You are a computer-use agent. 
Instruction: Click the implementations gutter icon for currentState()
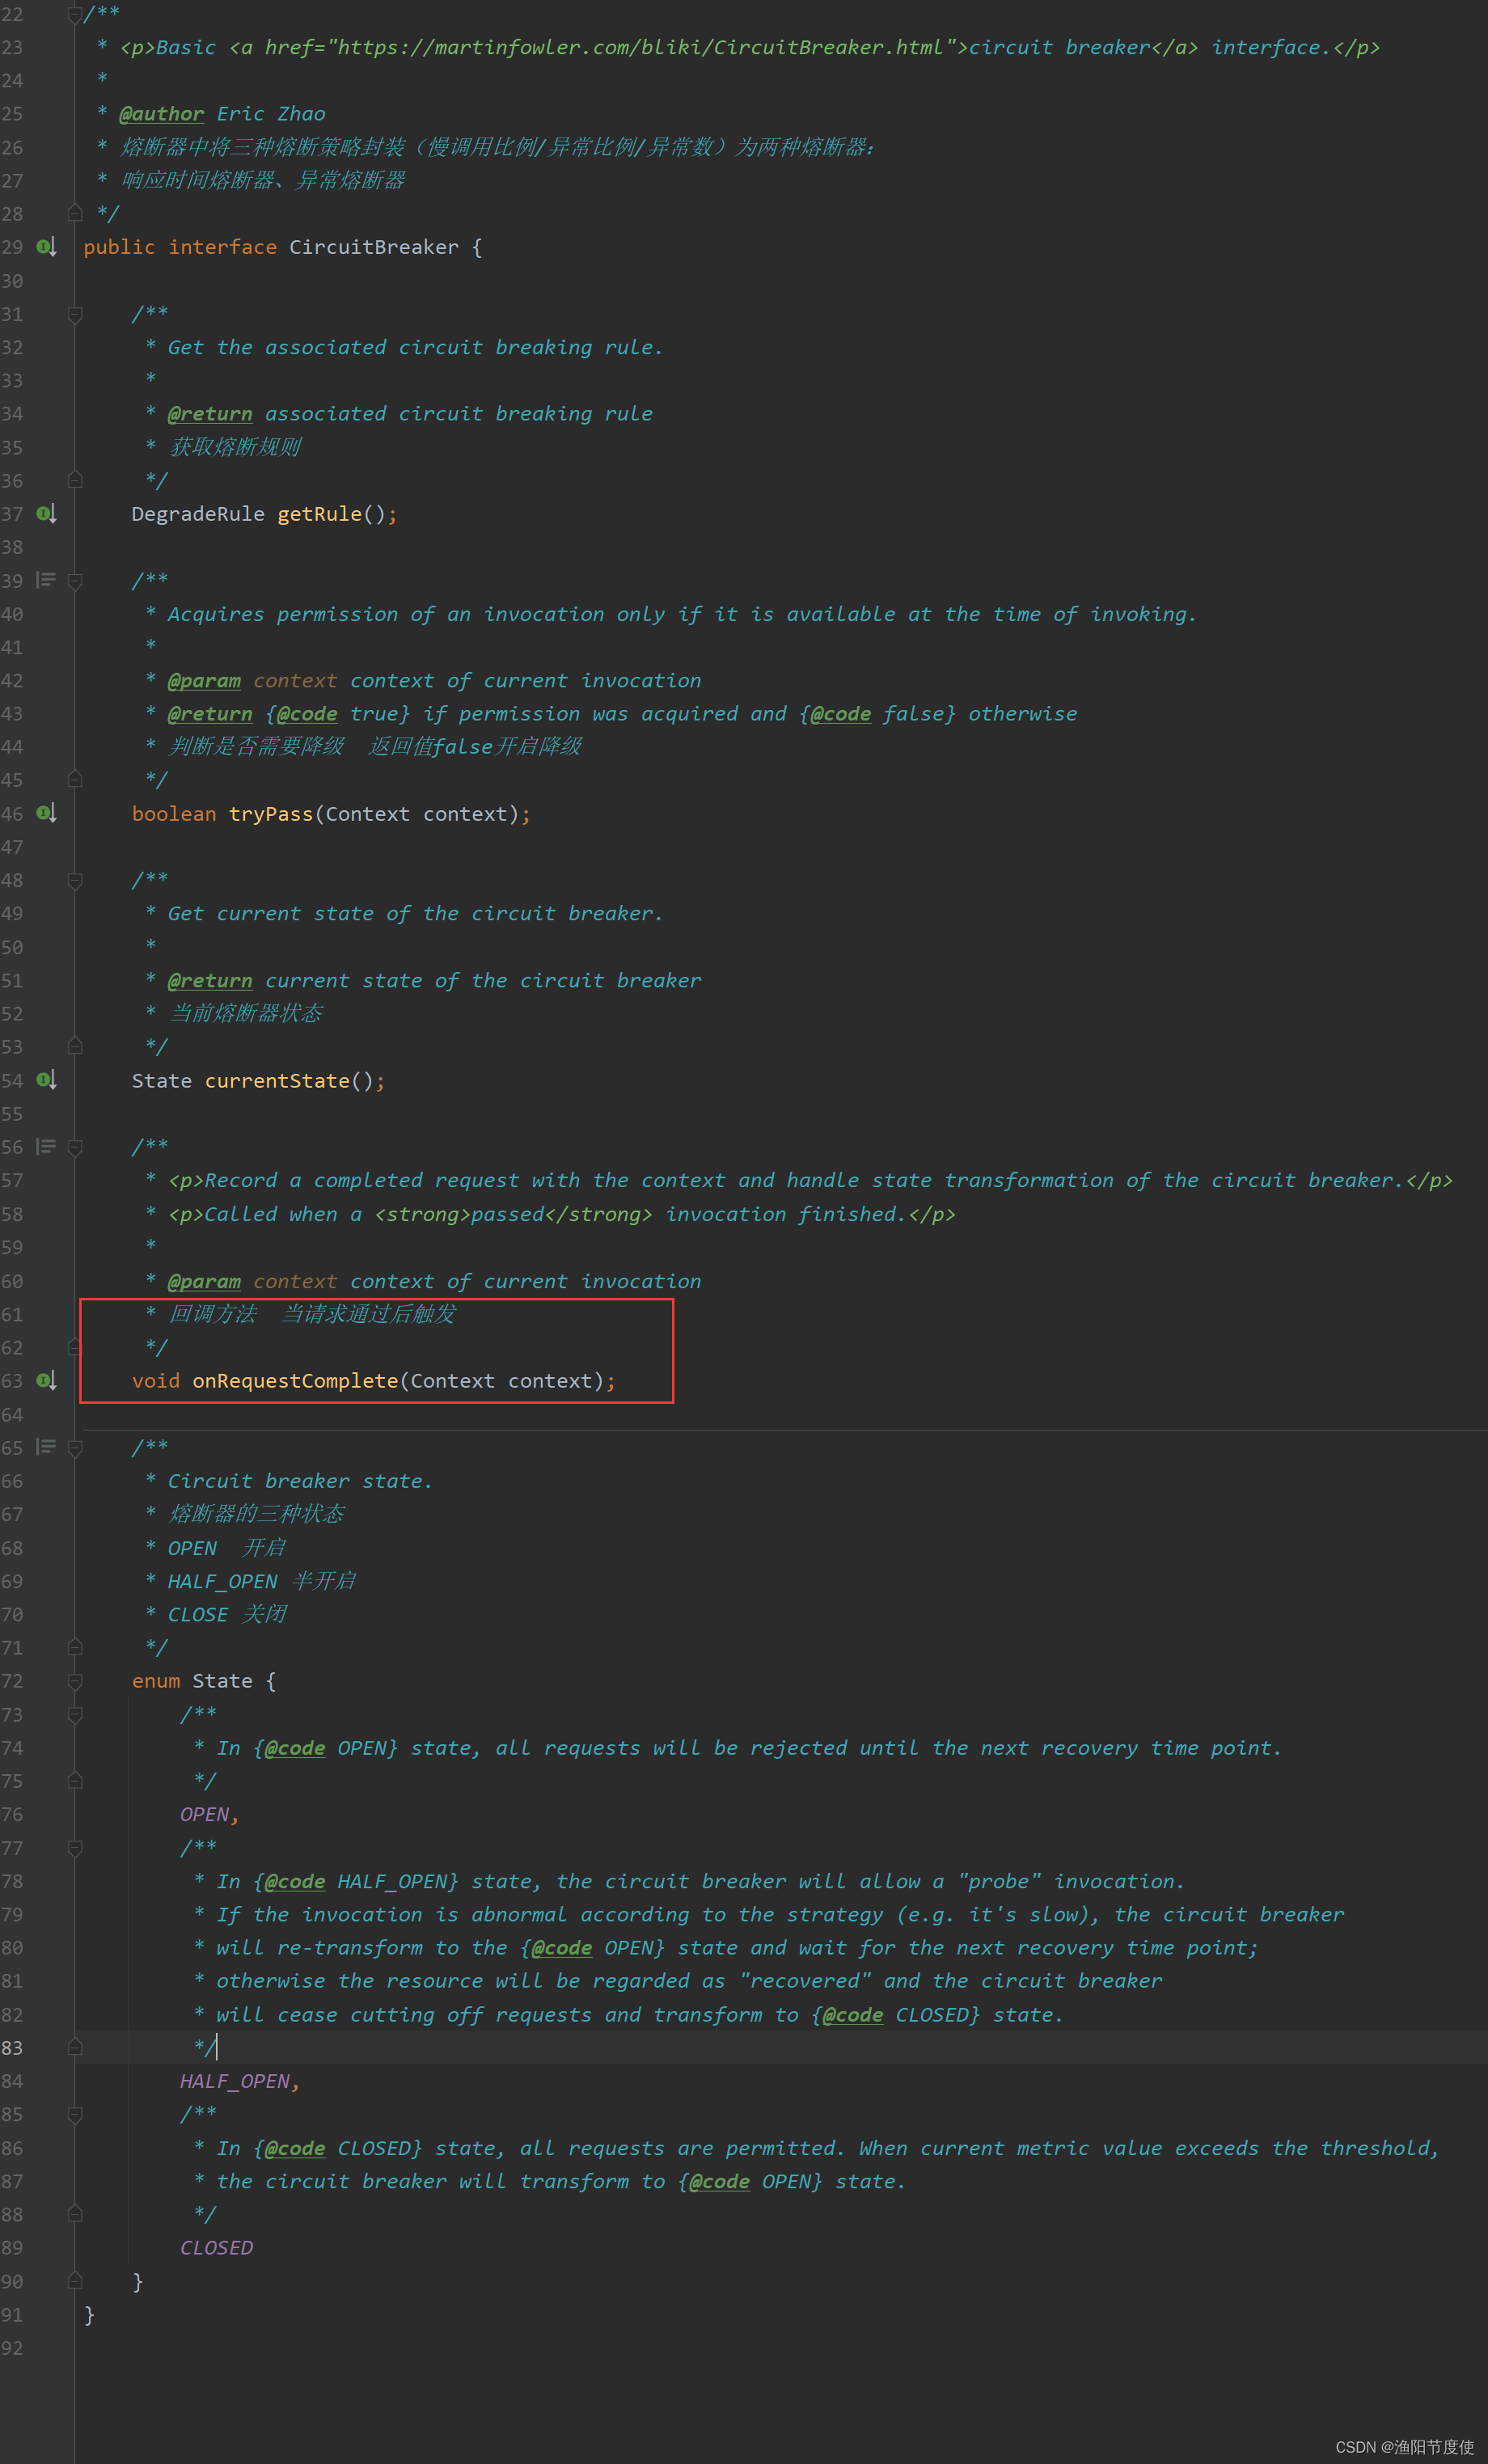[46, 1080]
